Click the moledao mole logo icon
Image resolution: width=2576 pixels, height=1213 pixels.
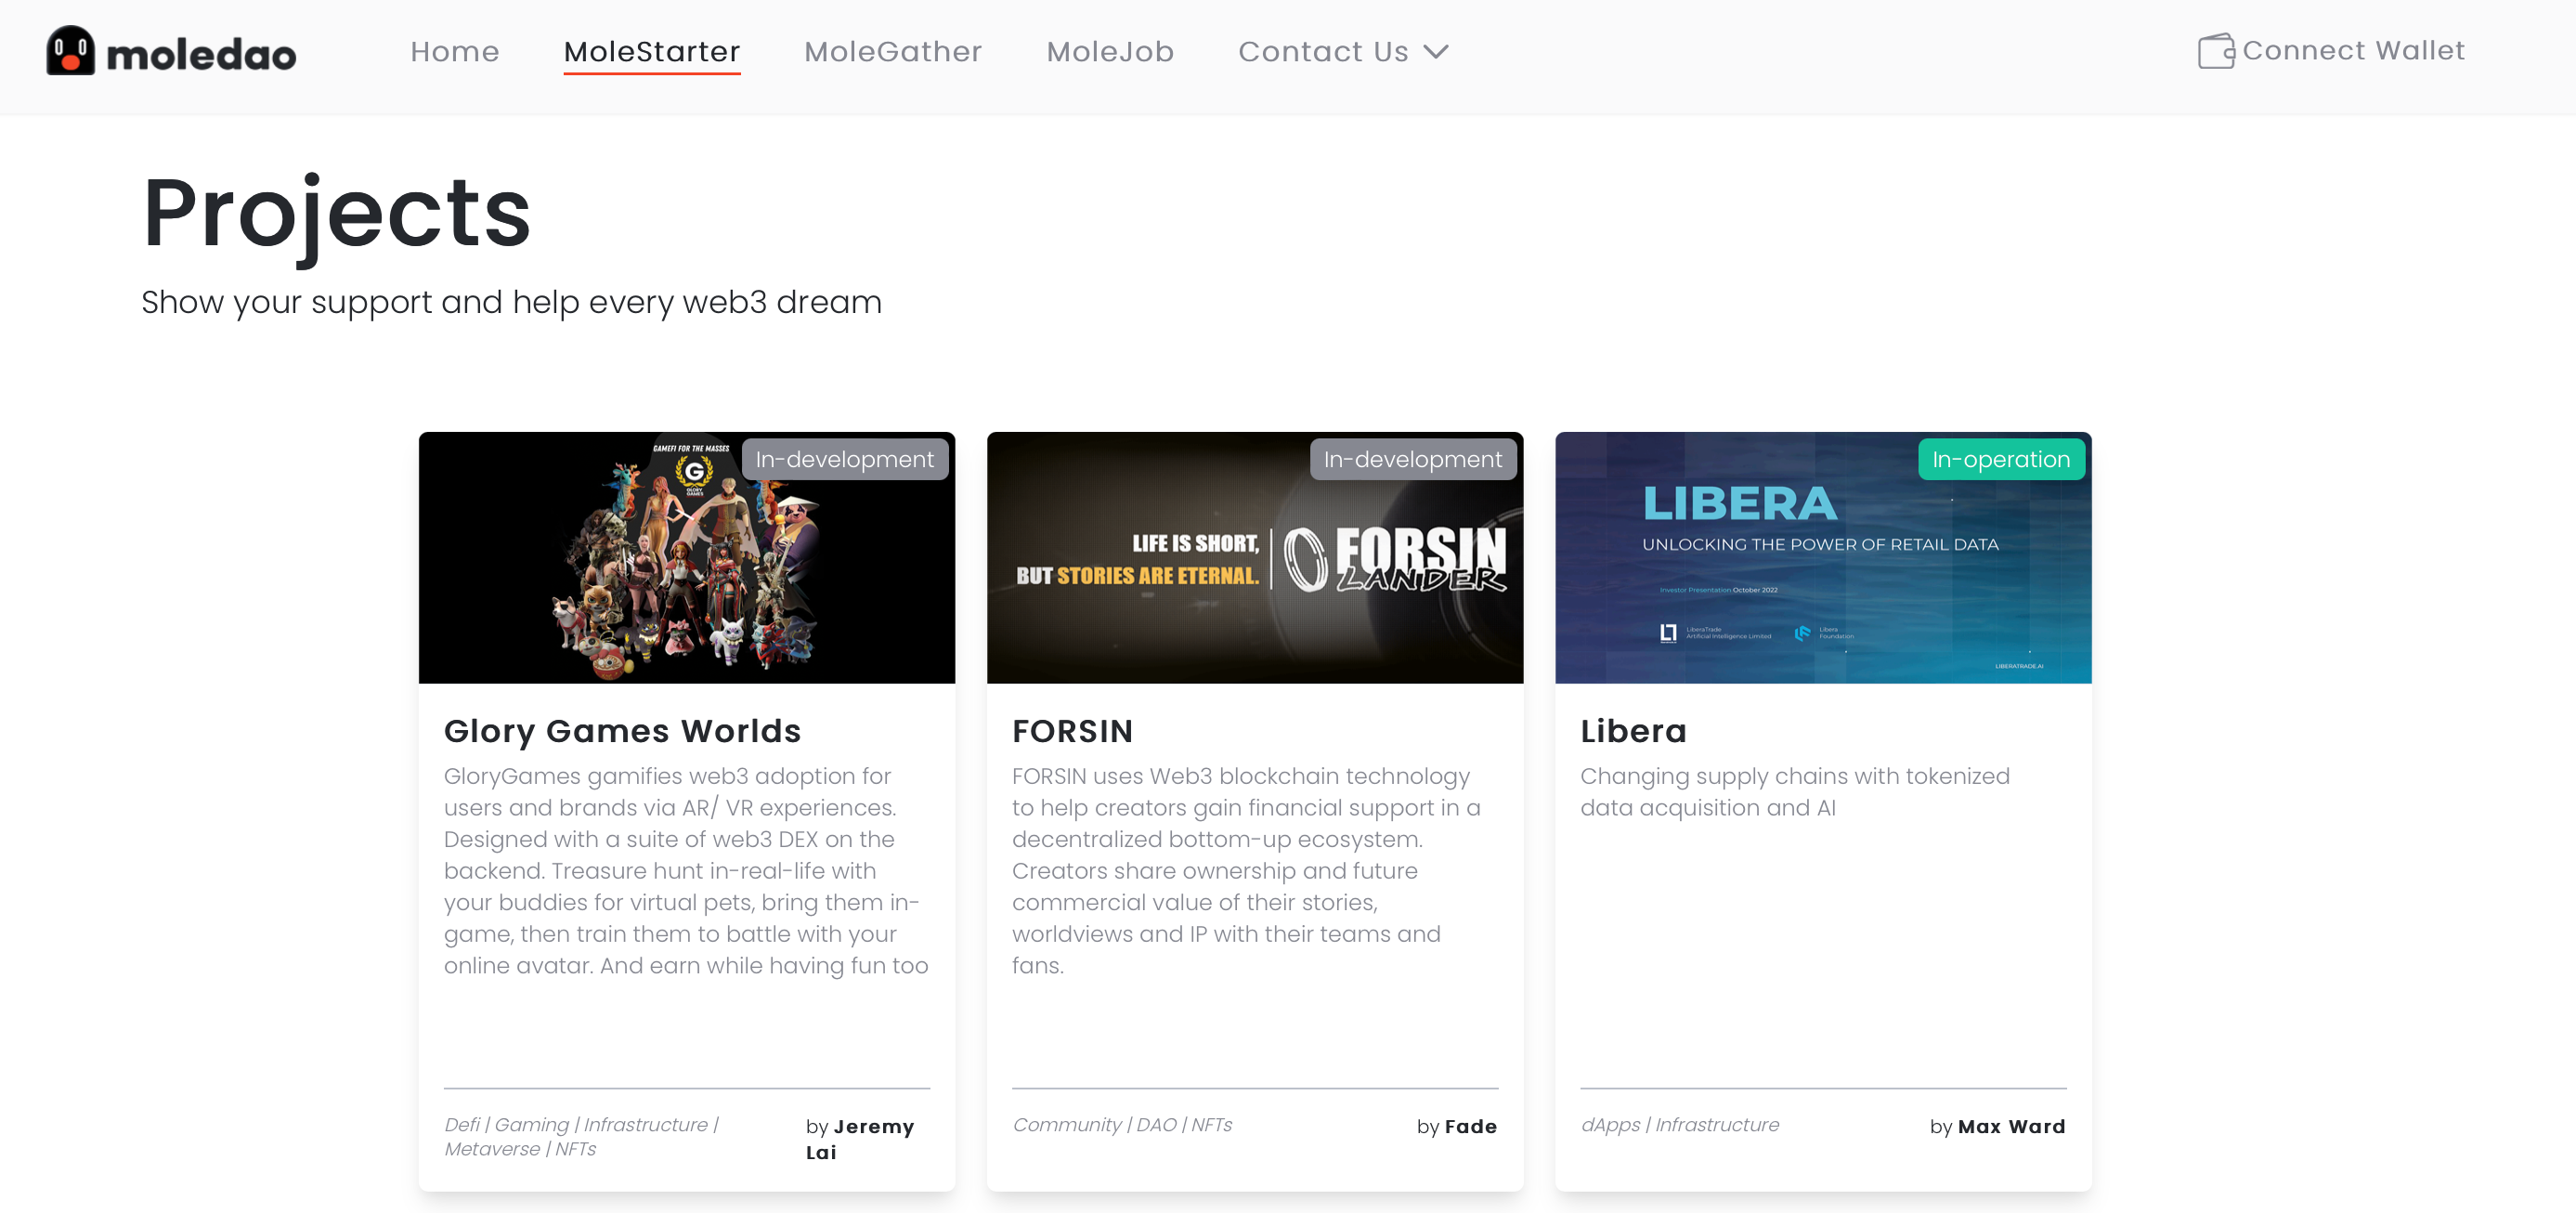(70, 50)
